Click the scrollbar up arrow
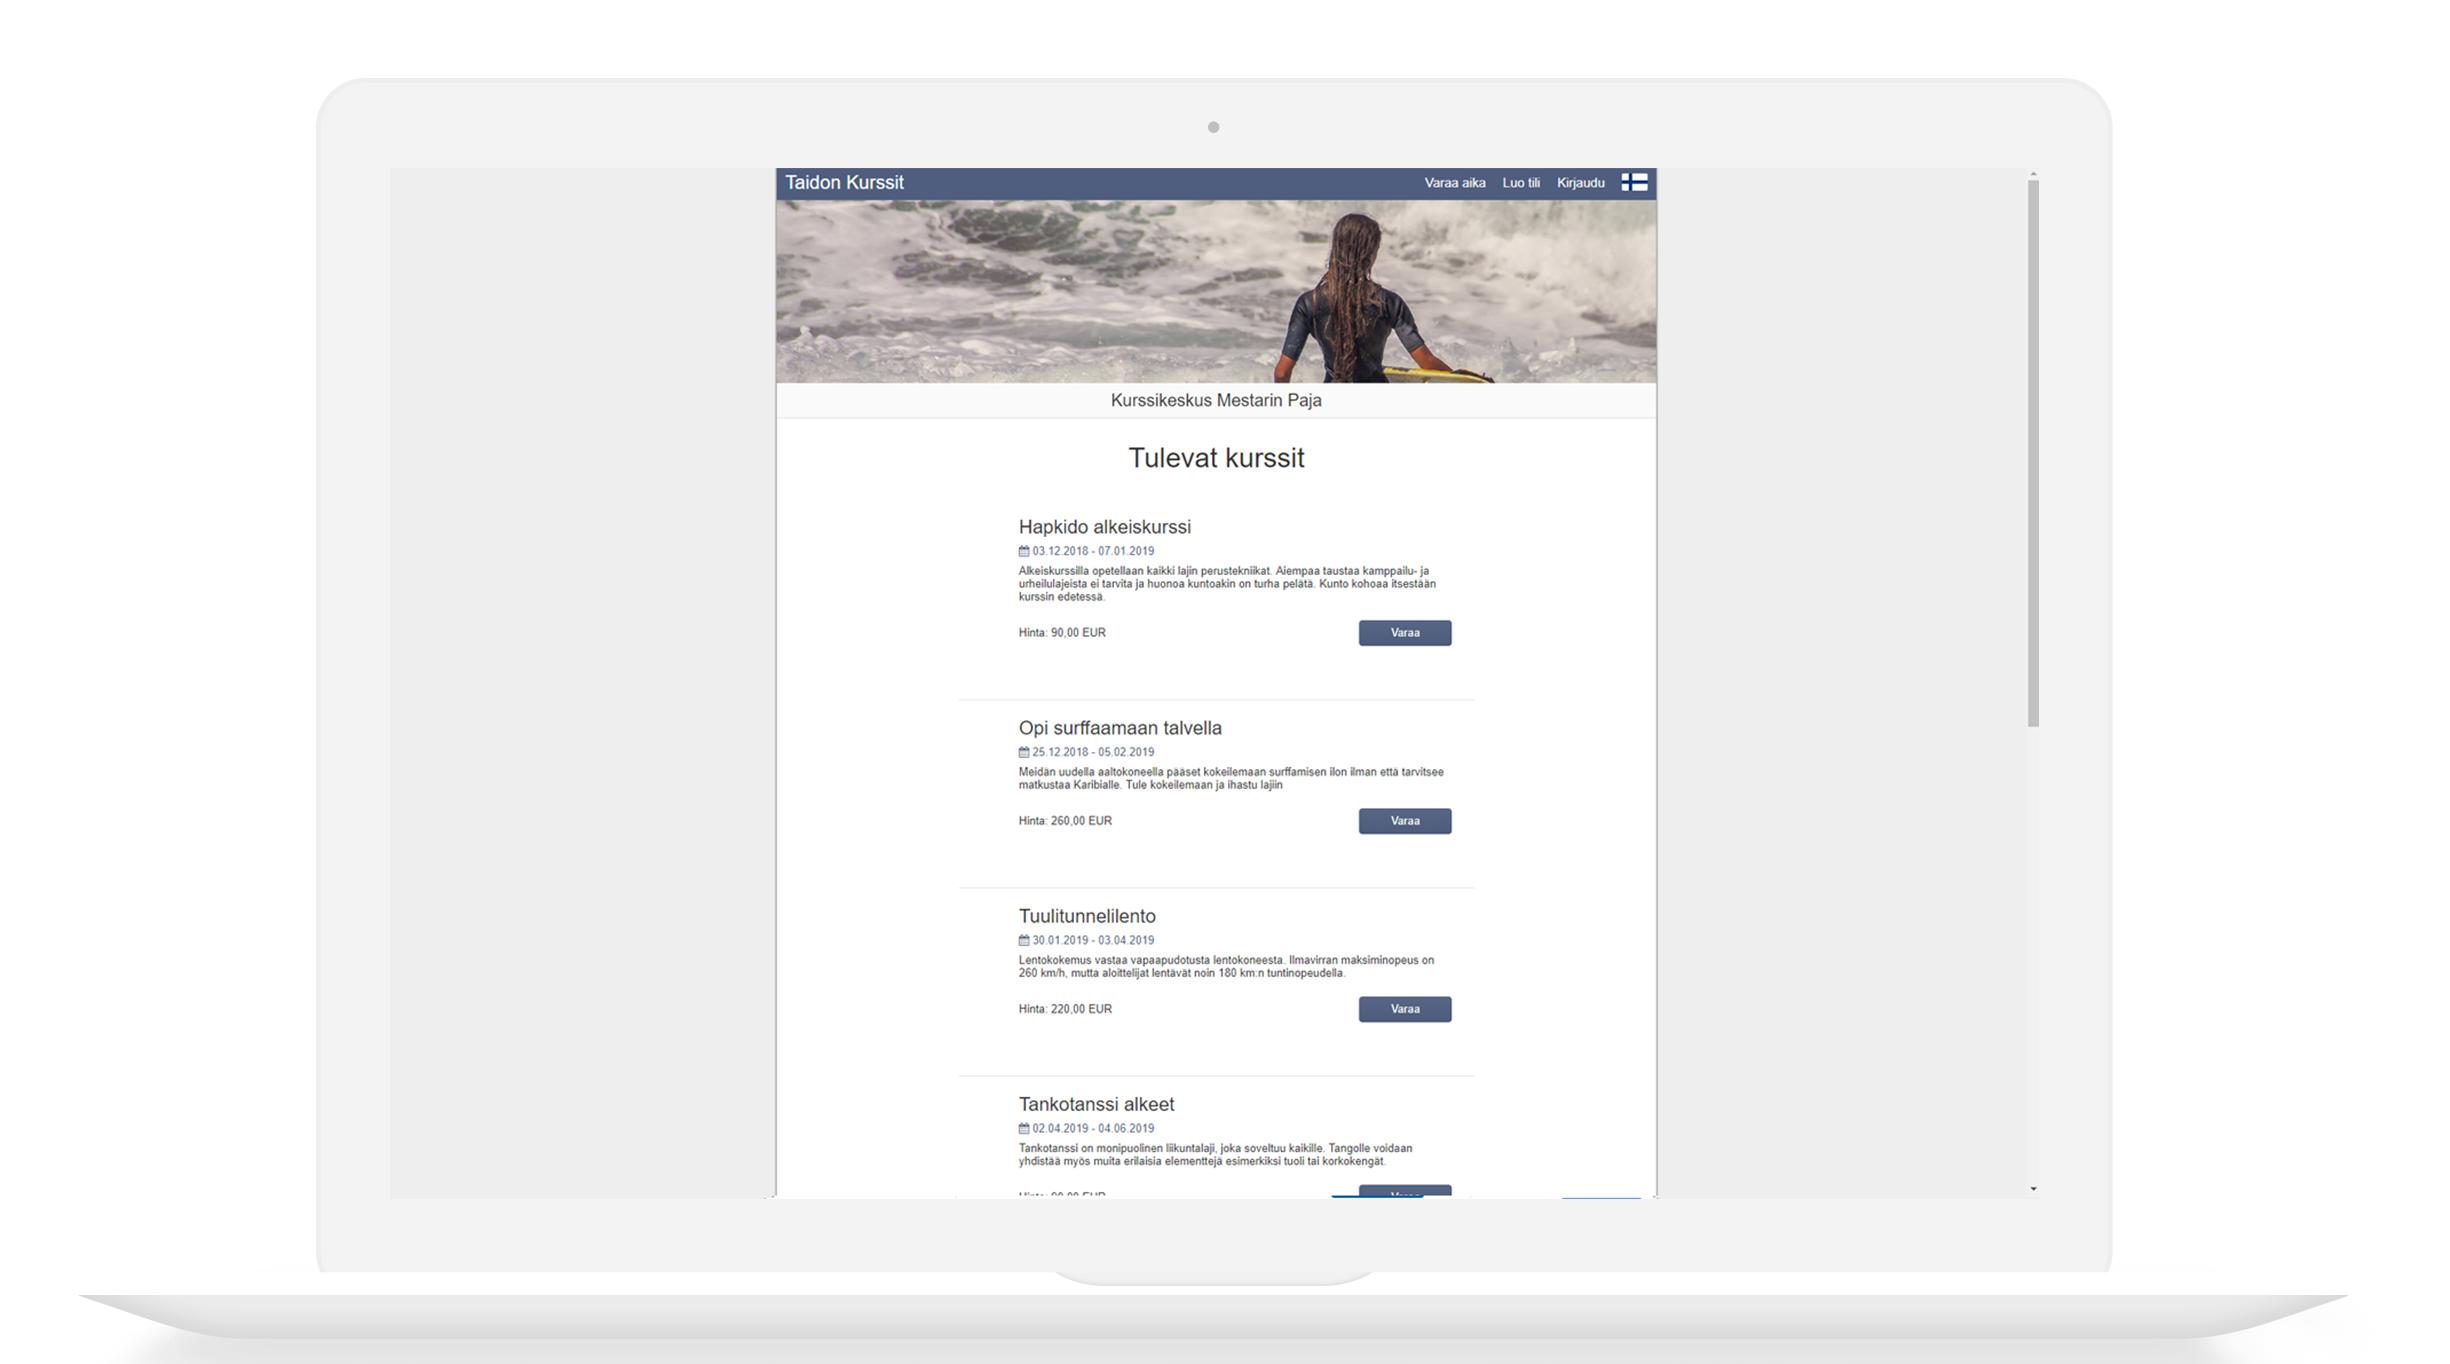Viewport: 2450px width, 1364px height. pos(2033,175)
